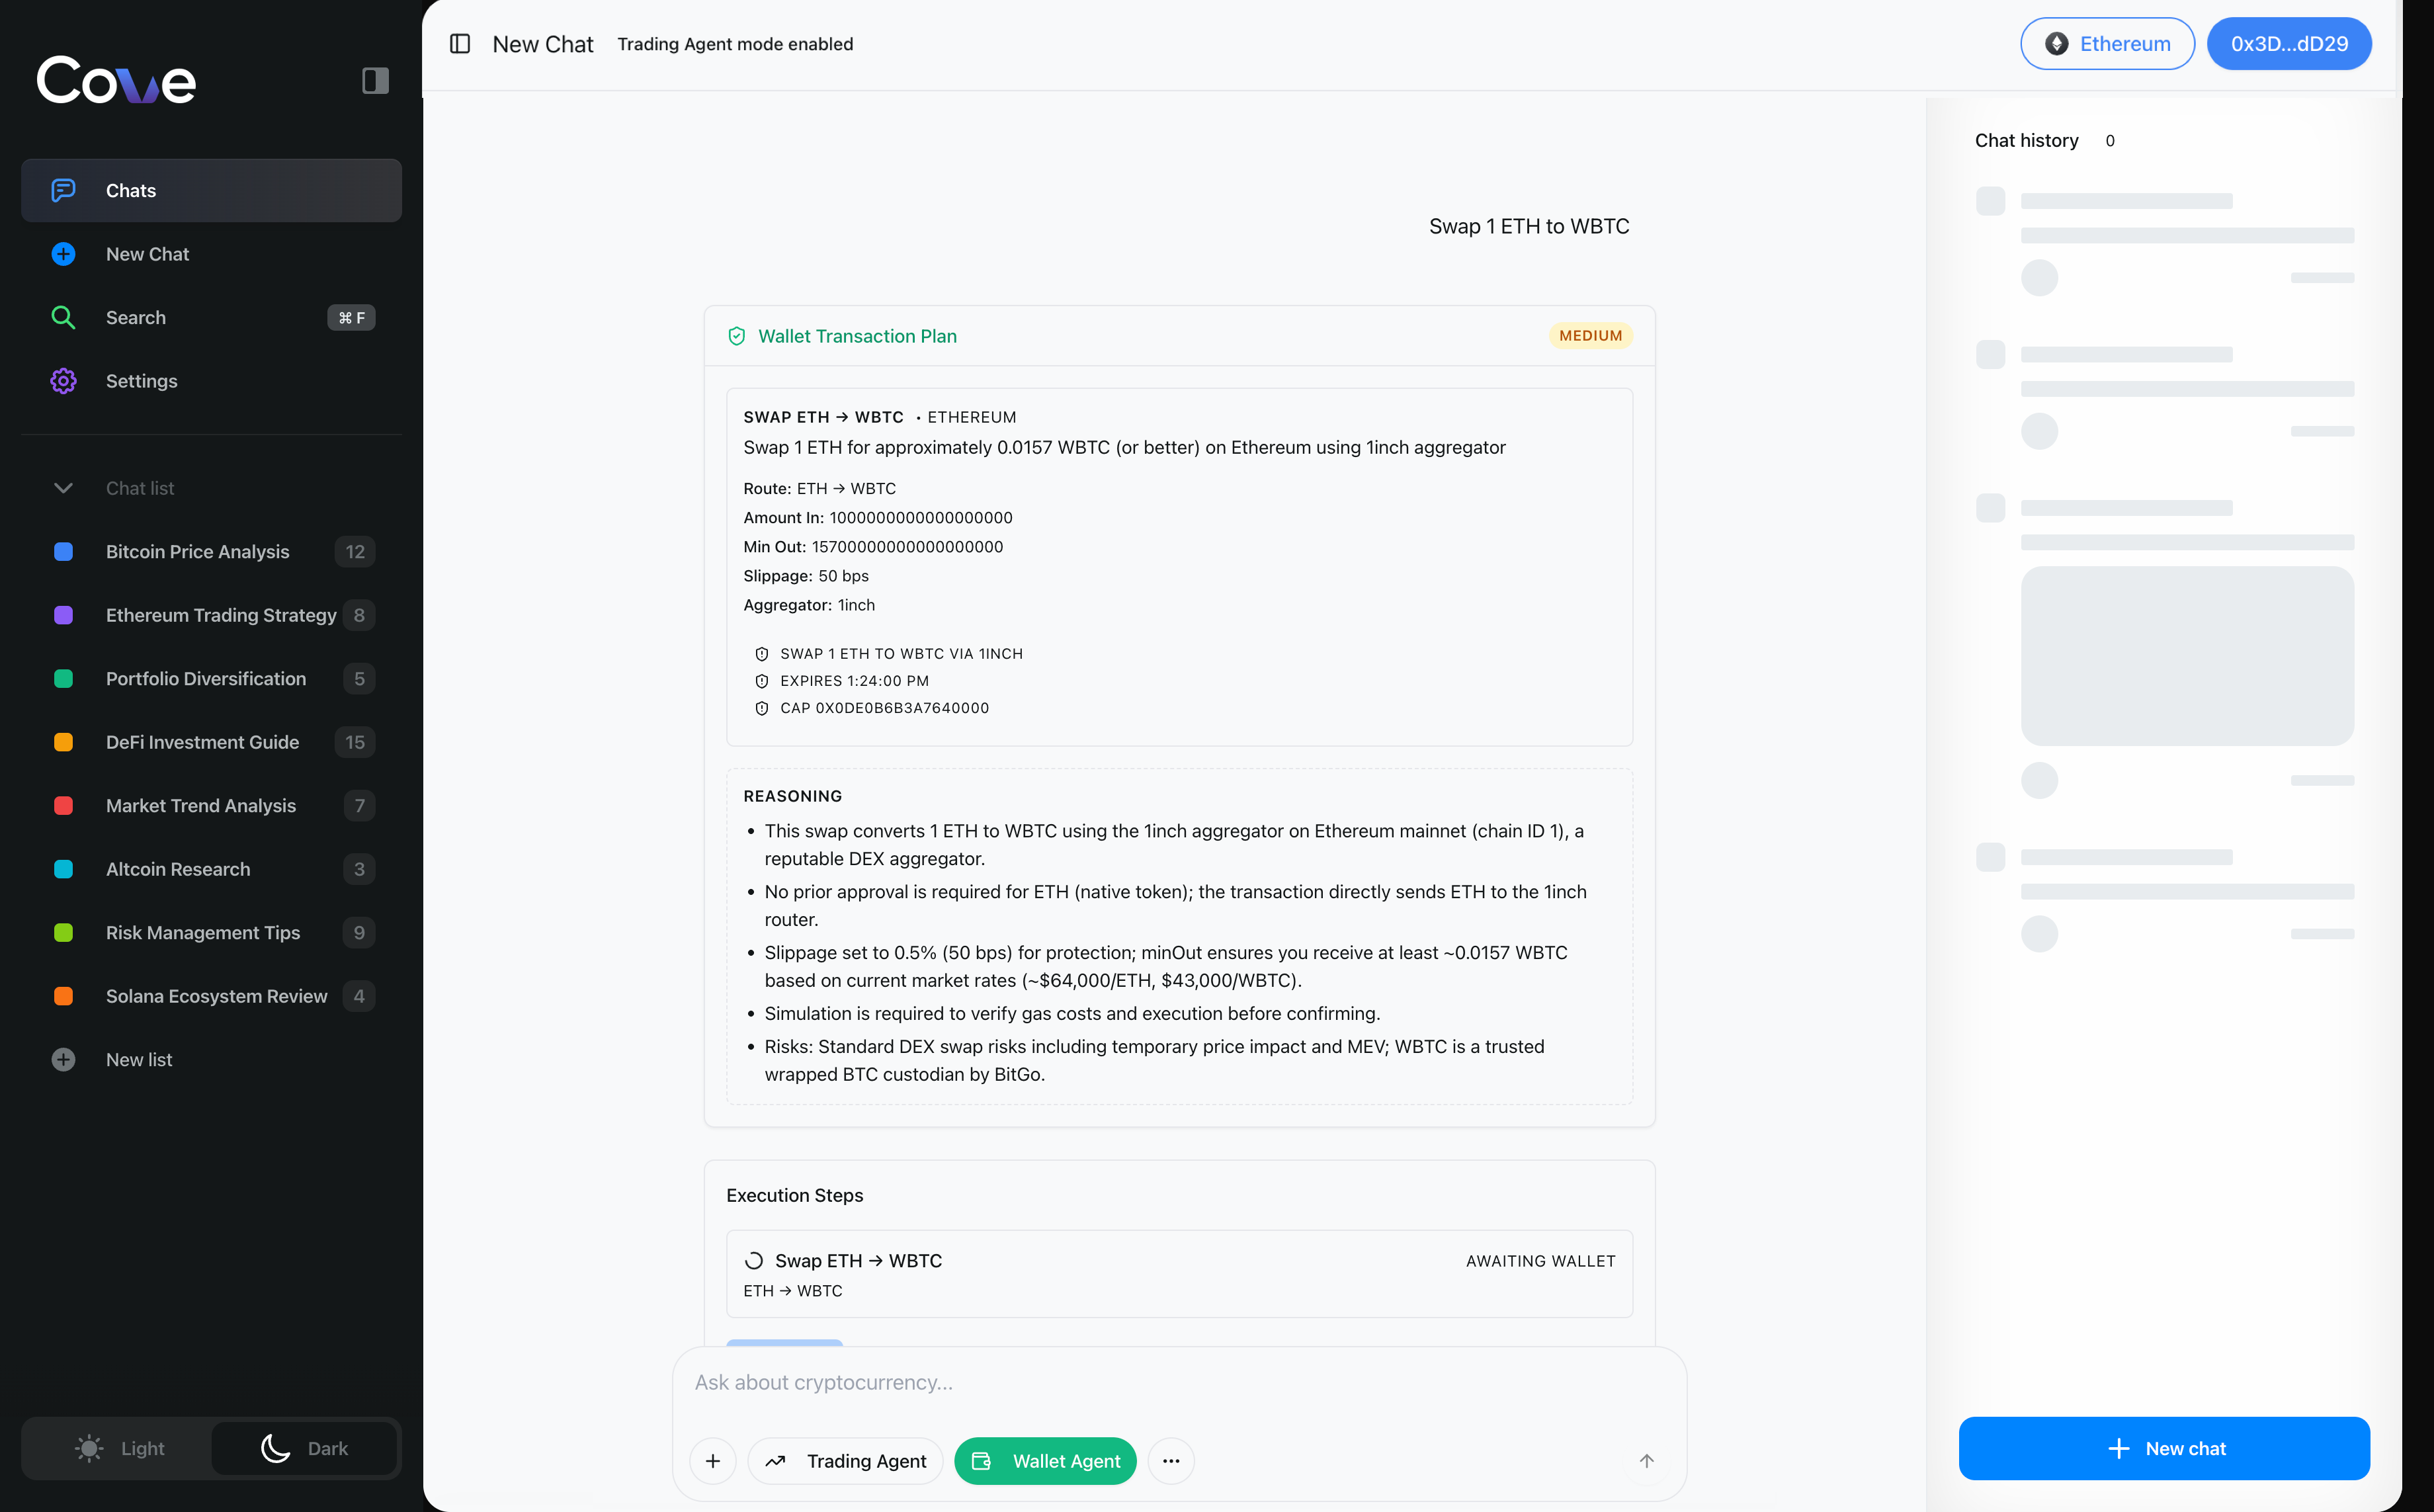This screenshot has height=1512, width=2434.
Task: Collapse the Chat list section
Action: click(63, 488)
